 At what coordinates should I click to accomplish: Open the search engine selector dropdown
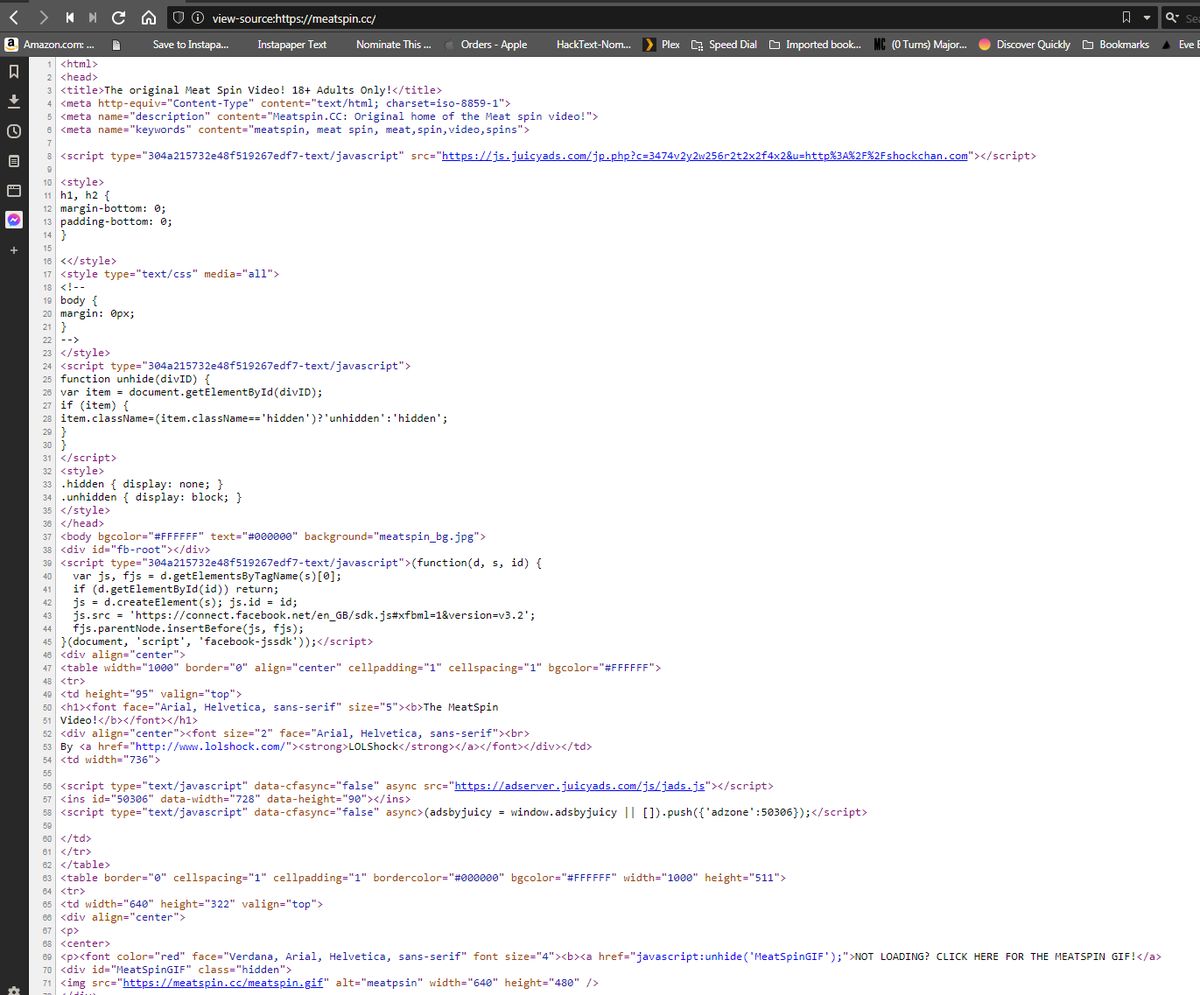1171,18
